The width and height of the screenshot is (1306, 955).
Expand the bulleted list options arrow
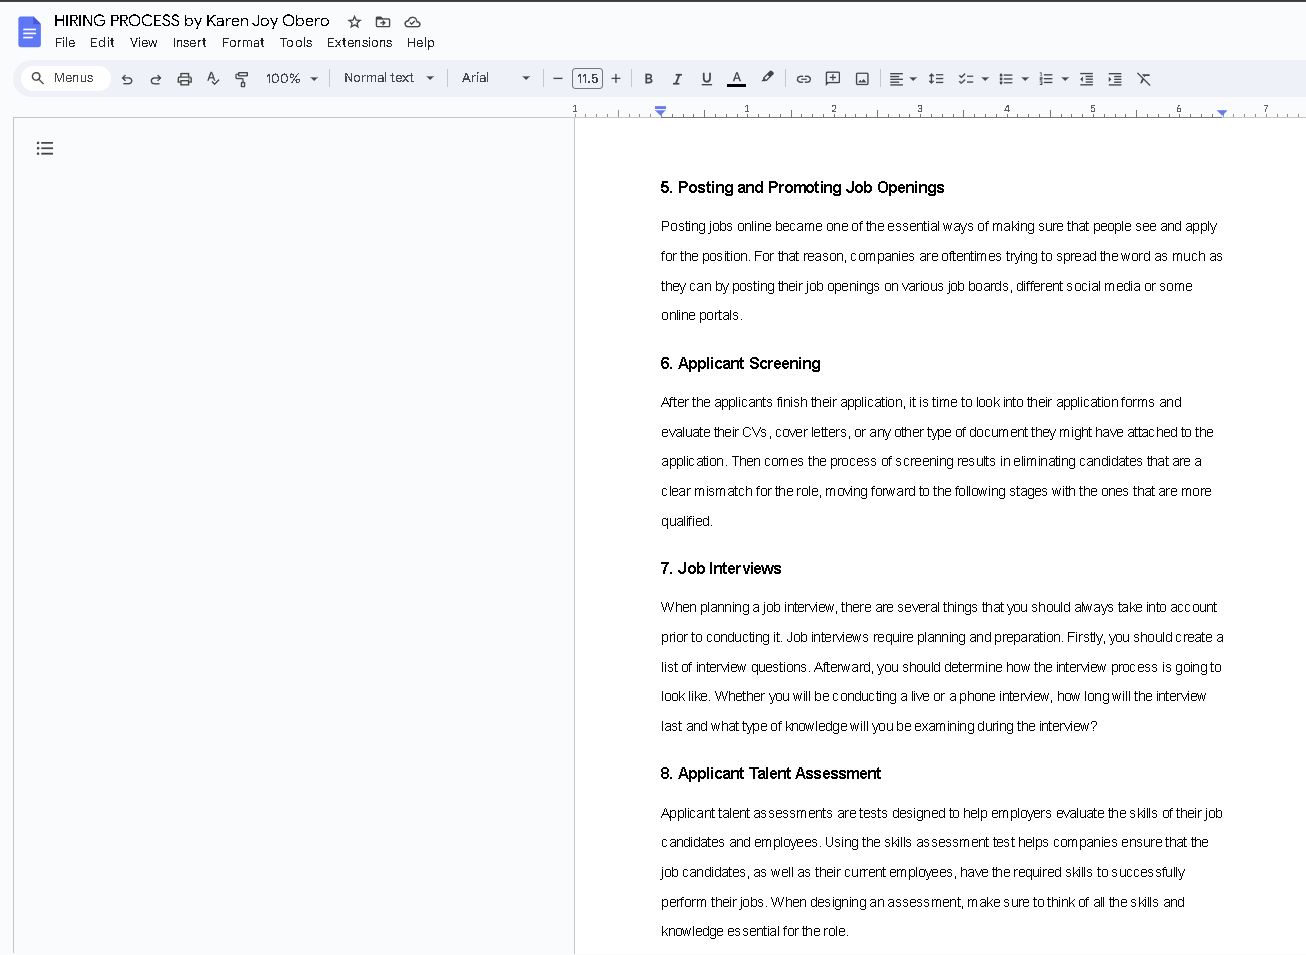click(x=1025, y=79)
